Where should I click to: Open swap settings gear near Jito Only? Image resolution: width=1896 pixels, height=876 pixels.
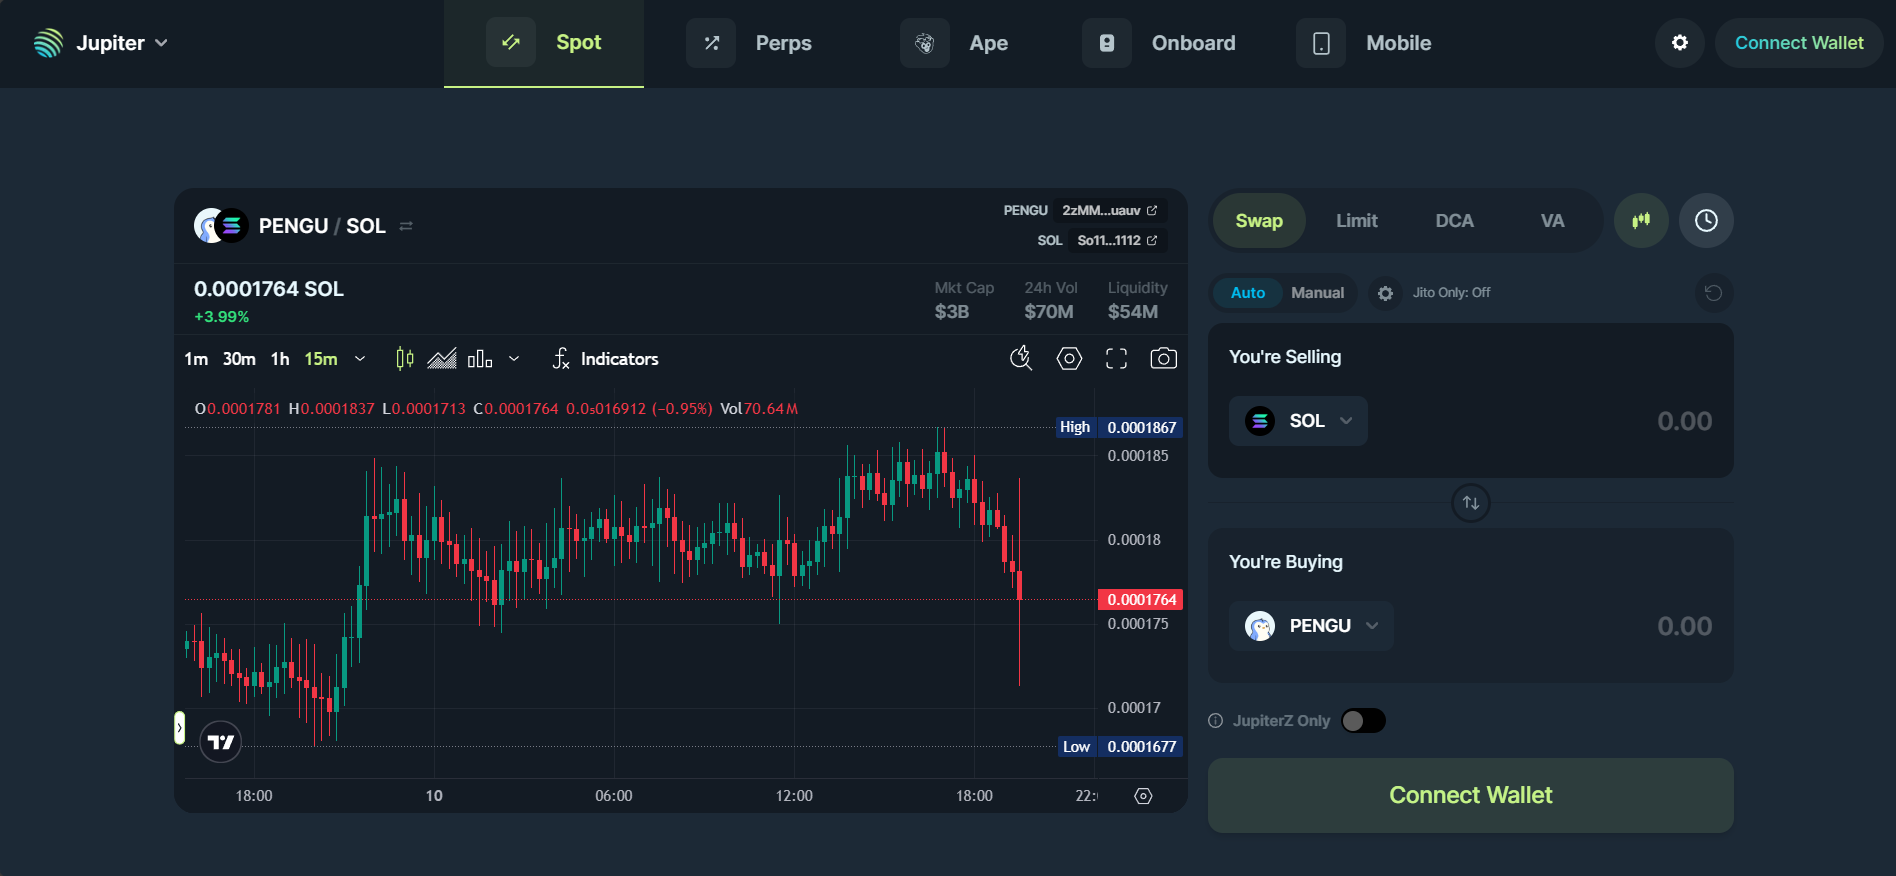[x=1385, y=293]
